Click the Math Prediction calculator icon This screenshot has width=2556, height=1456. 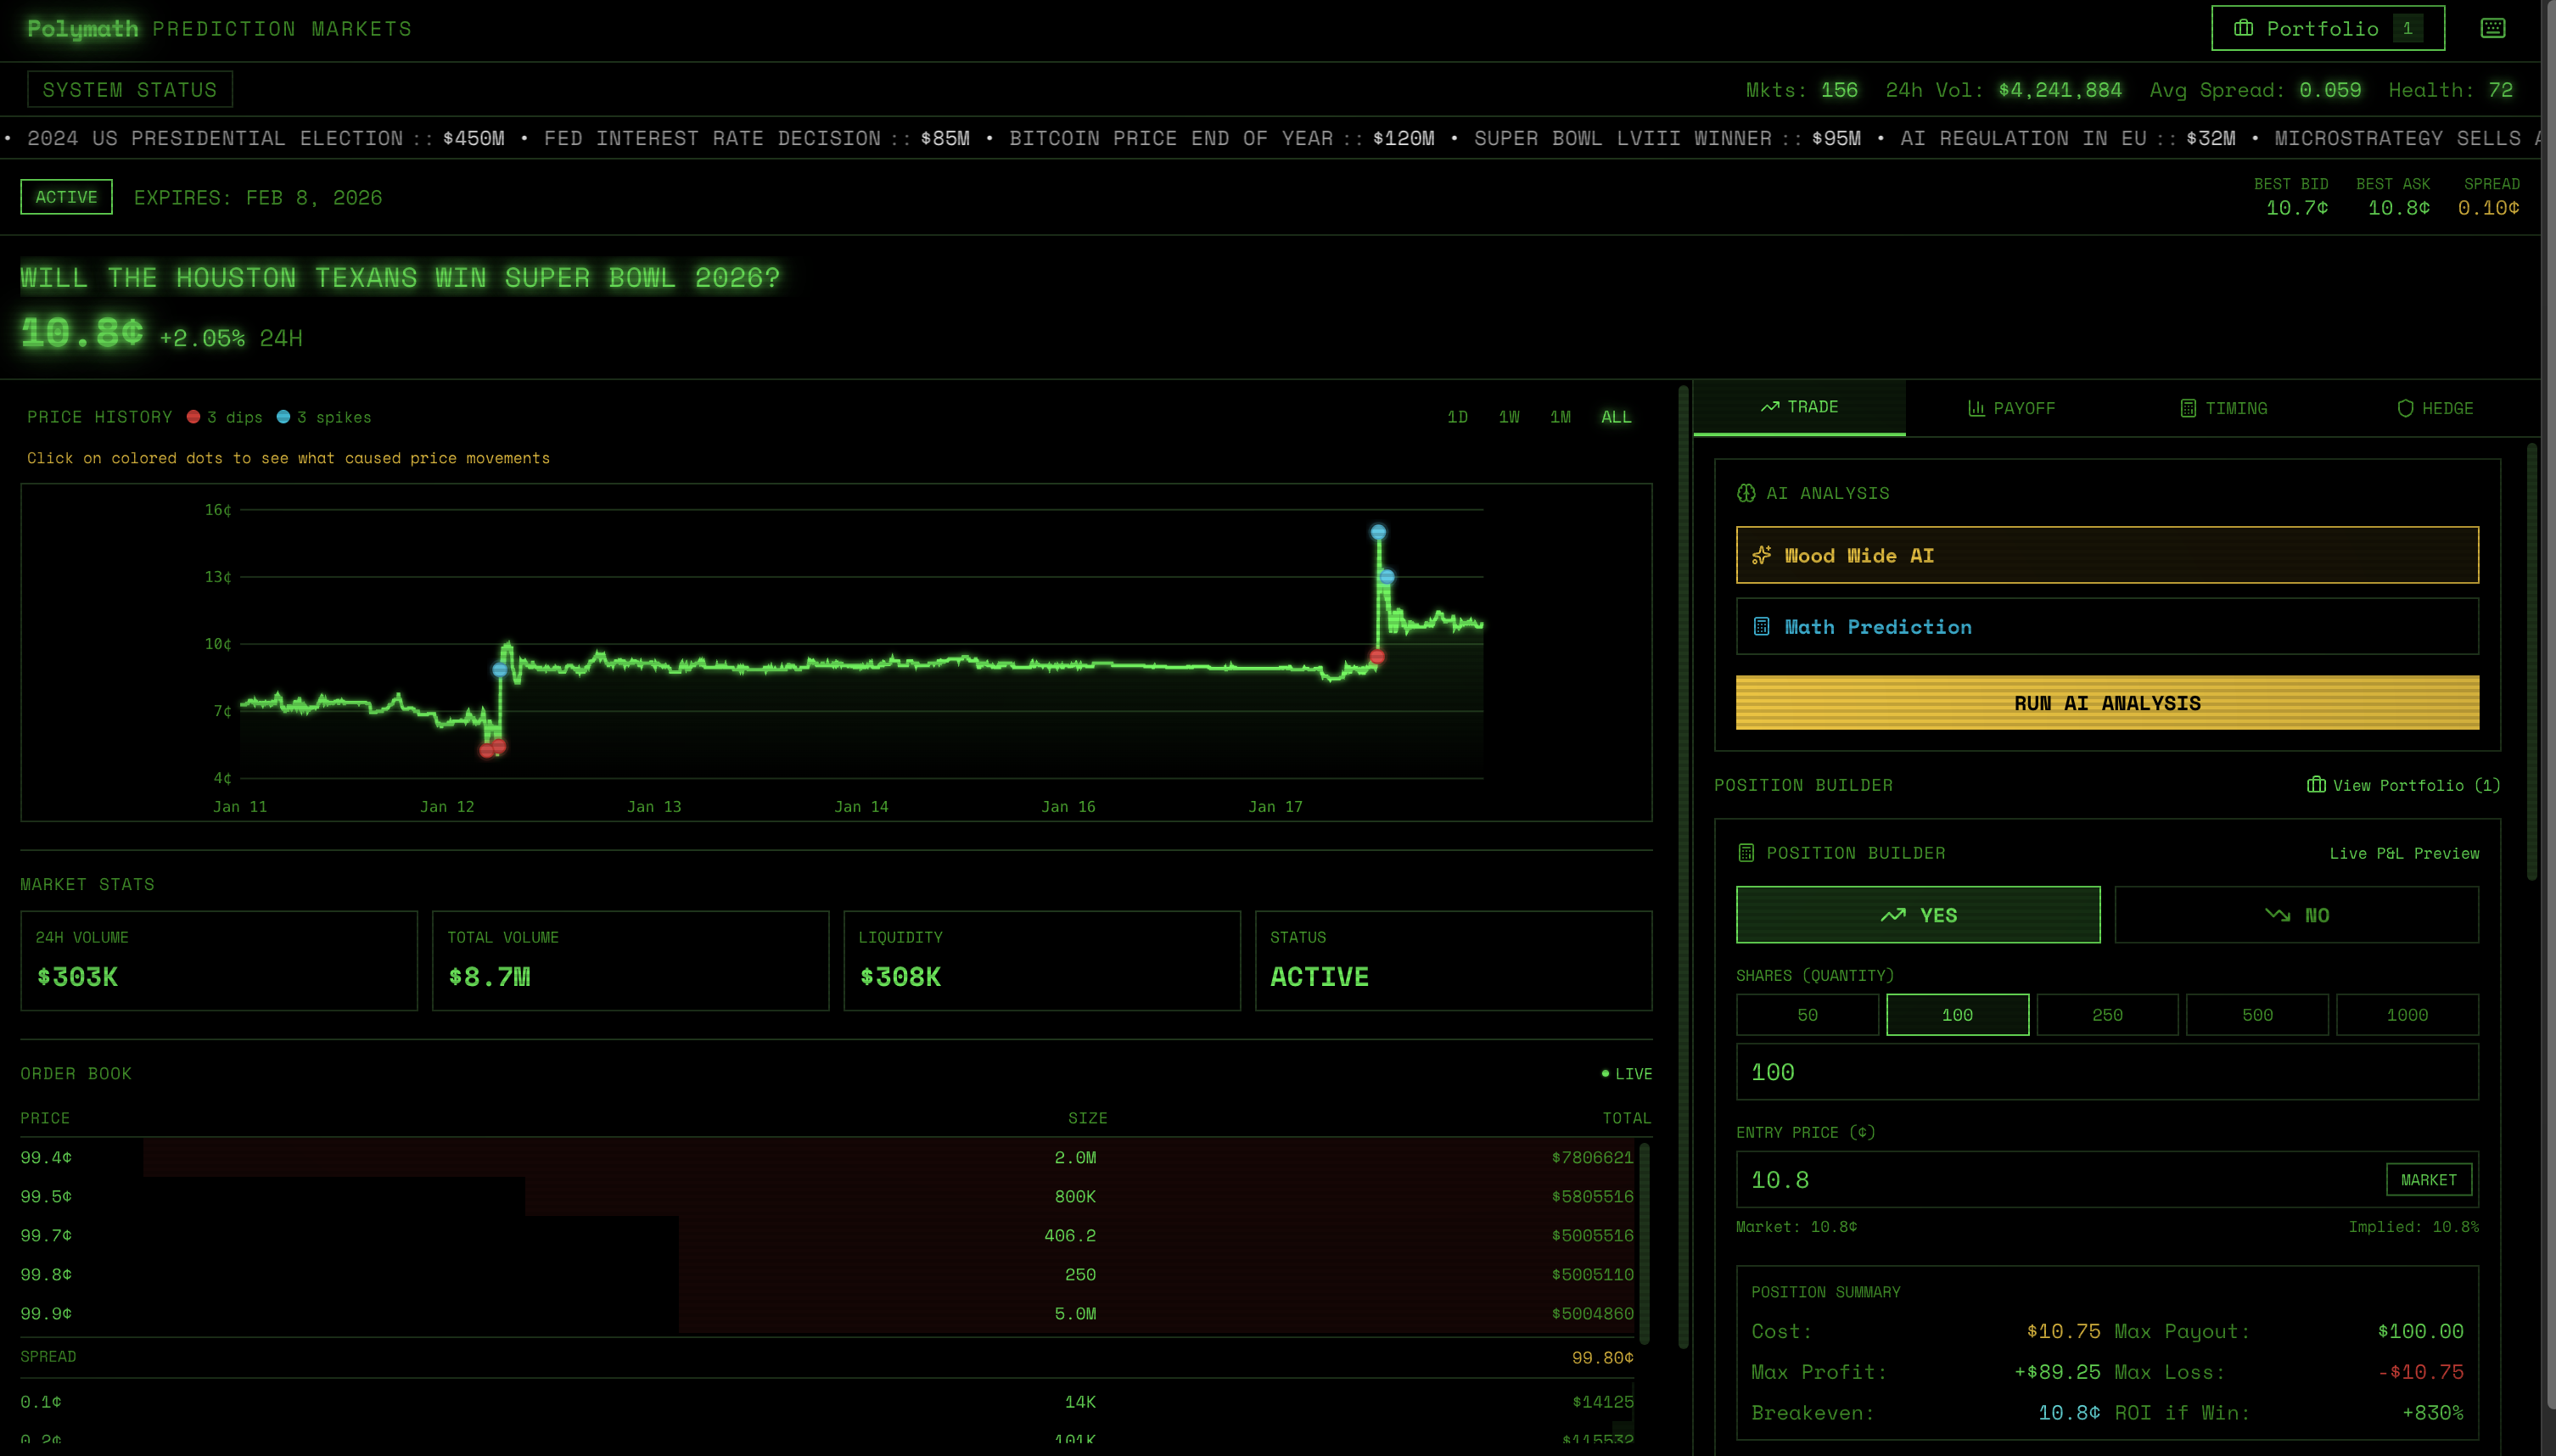point(1762,627)
